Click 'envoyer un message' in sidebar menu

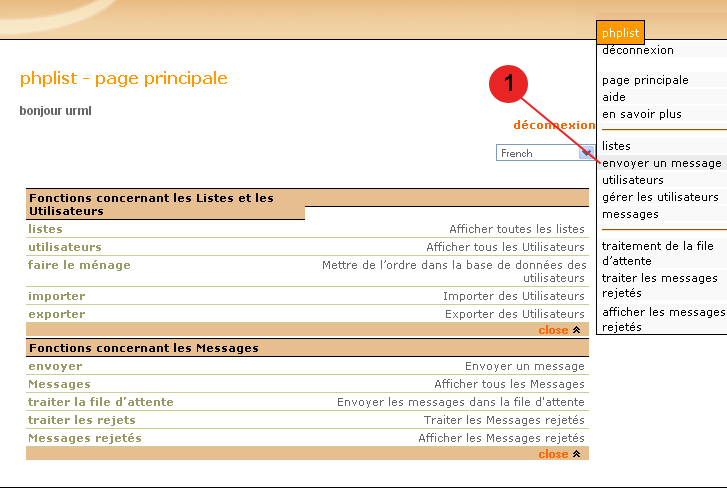(x=661, y=163)
